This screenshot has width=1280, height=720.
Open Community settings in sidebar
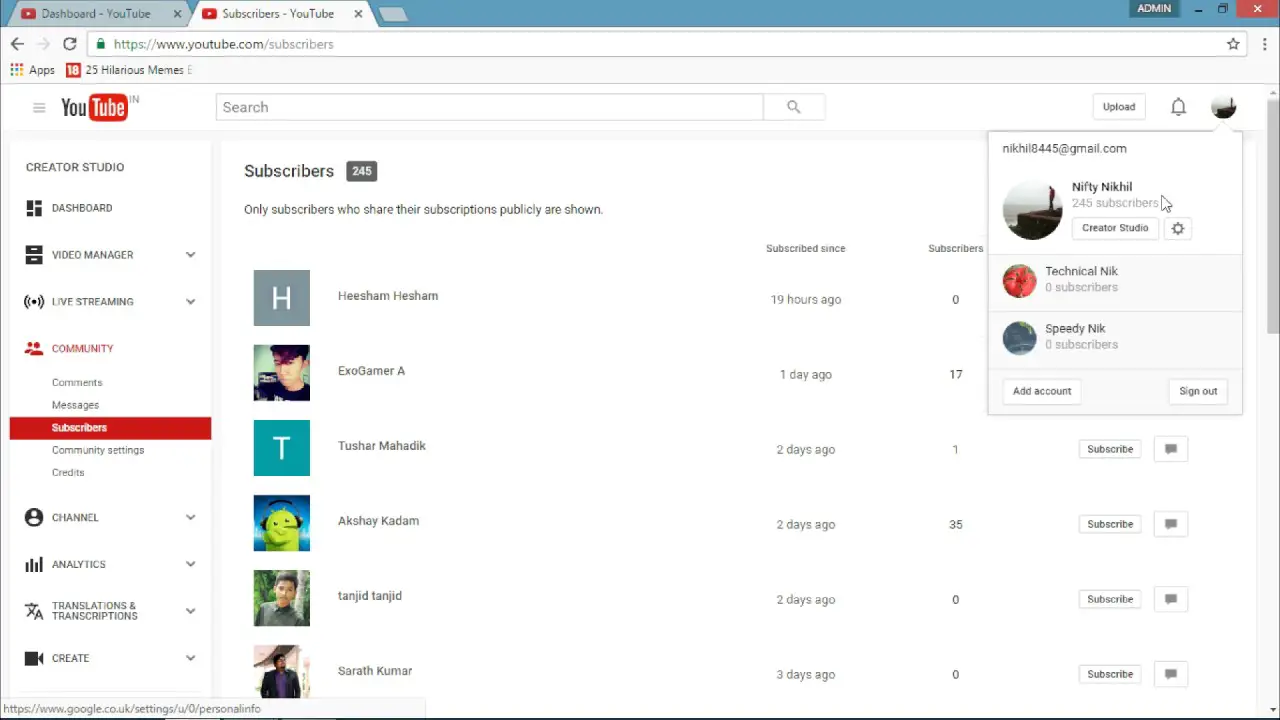pos(98,450)
